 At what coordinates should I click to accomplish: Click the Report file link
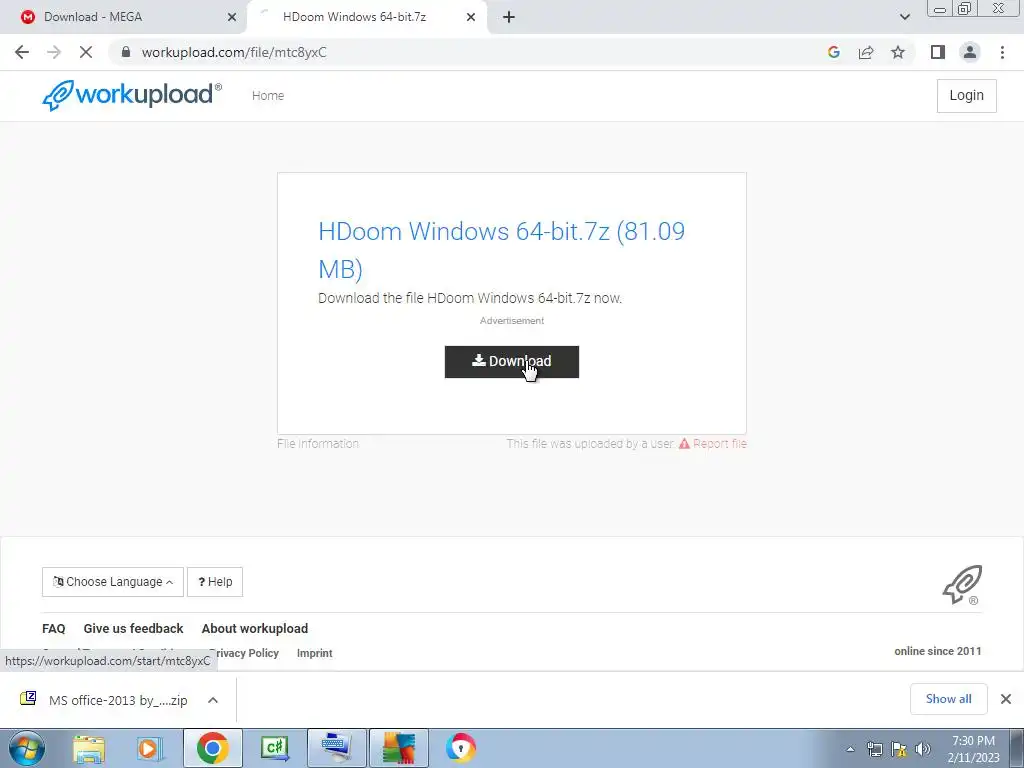712,443
